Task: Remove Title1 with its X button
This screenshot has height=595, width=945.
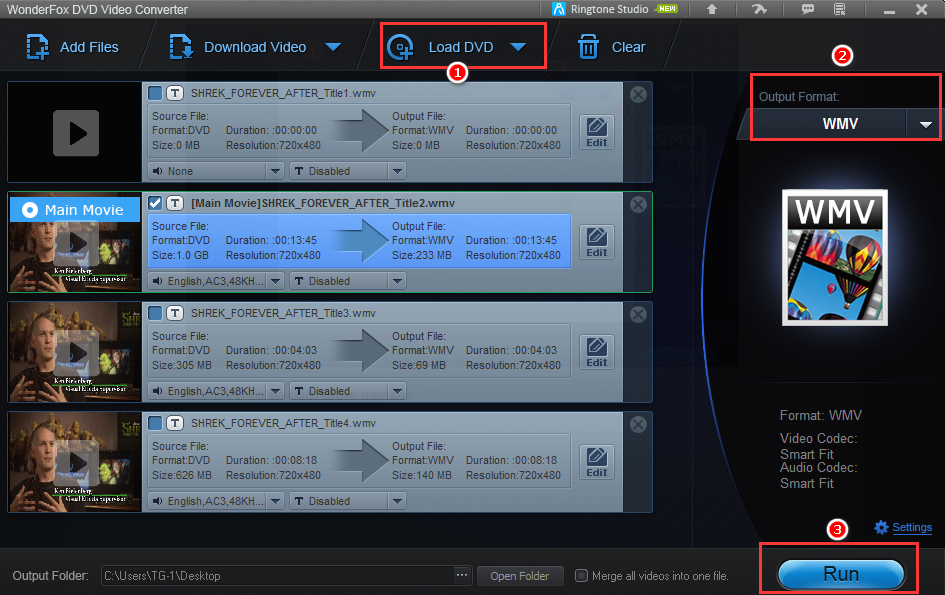Action: [x=638, y=95]
